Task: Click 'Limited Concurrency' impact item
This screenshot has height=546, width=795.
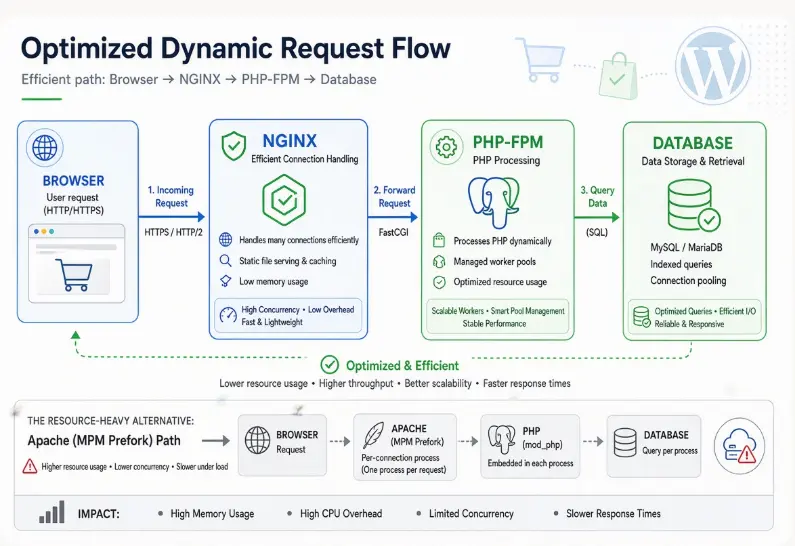Action: click(x=471, y=514)
